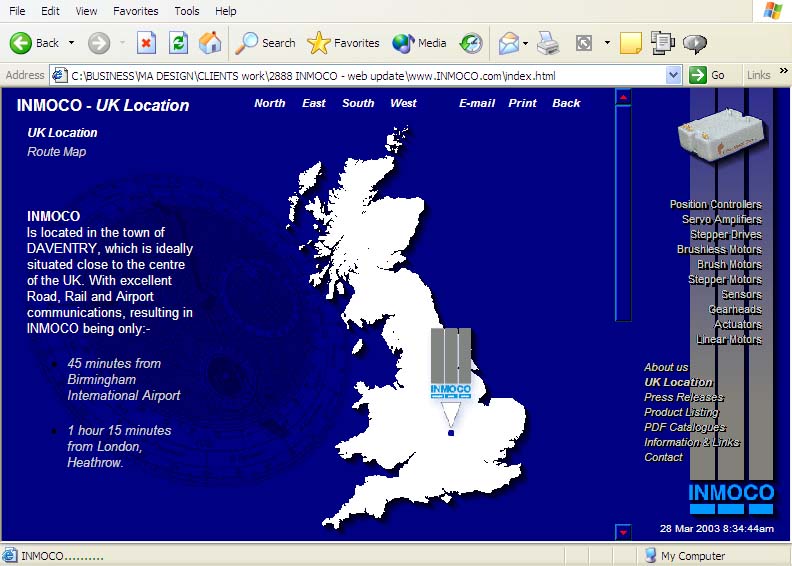Print page using printer icon
Image resolution: width=792 pixels, height=566 pixels.
coord(548,43)
